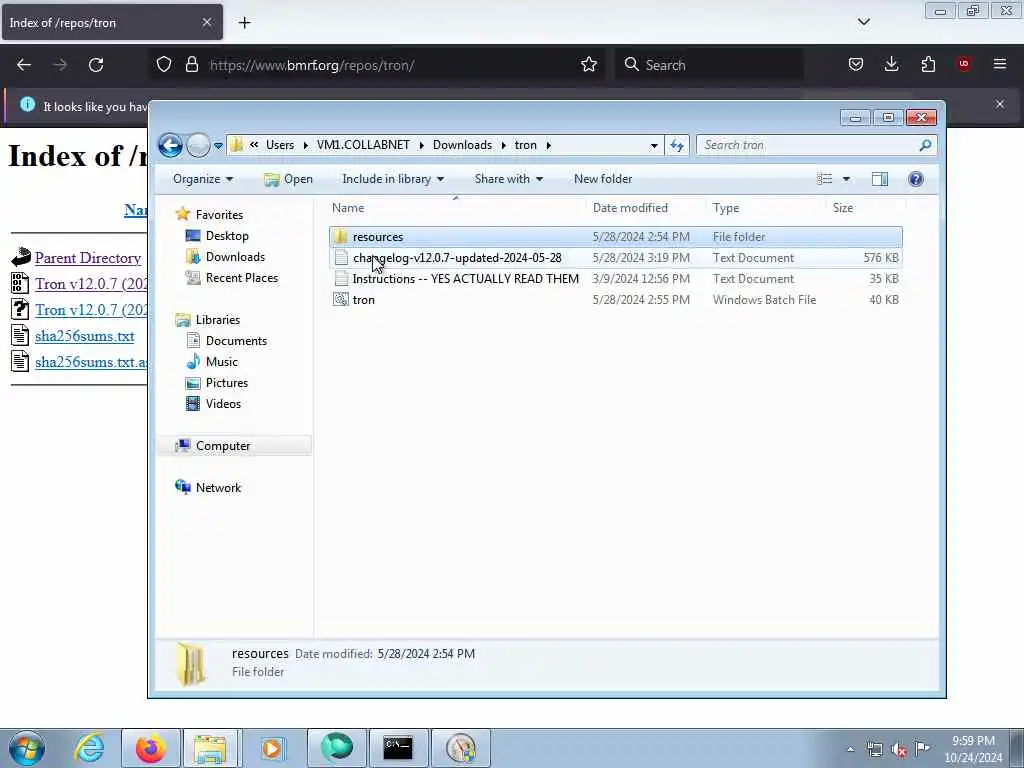Show Firefox tracking protection shield info
1024x768 pixels.
pyautogui.click(x=164, y=65)
